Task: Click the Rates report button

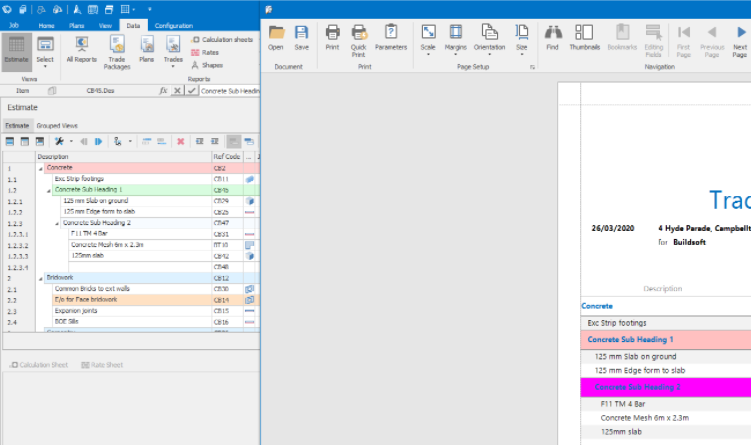Action: (204, 52)
